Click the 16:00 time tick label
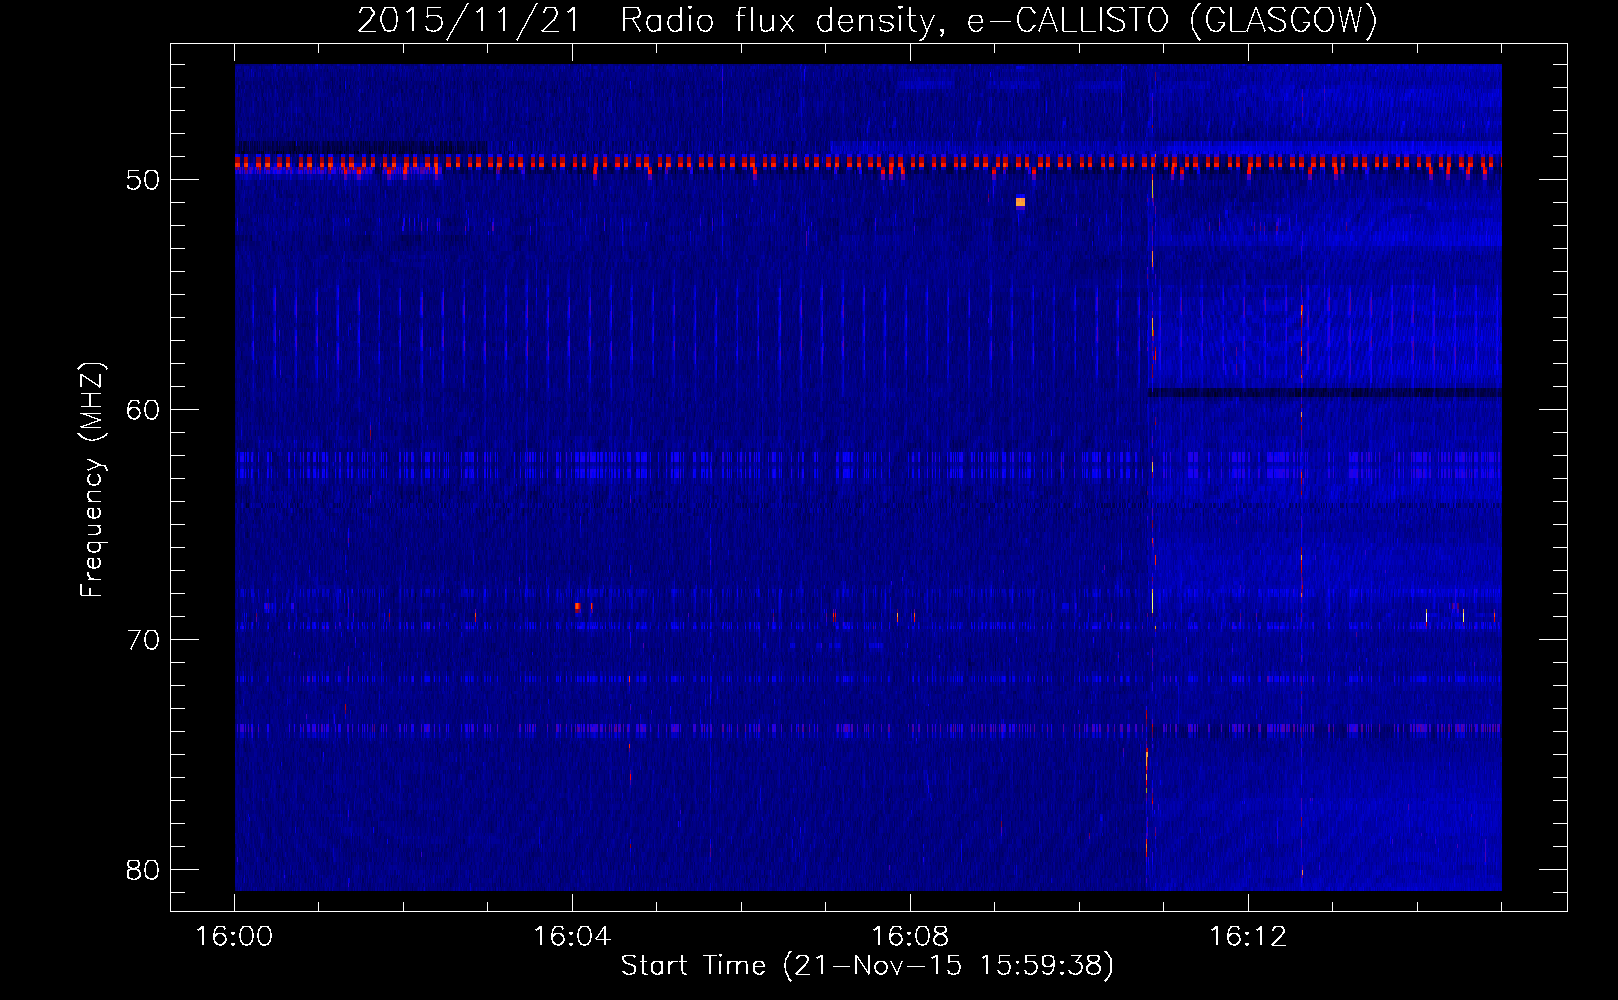1618x1000 pixels. pos(234,937)
